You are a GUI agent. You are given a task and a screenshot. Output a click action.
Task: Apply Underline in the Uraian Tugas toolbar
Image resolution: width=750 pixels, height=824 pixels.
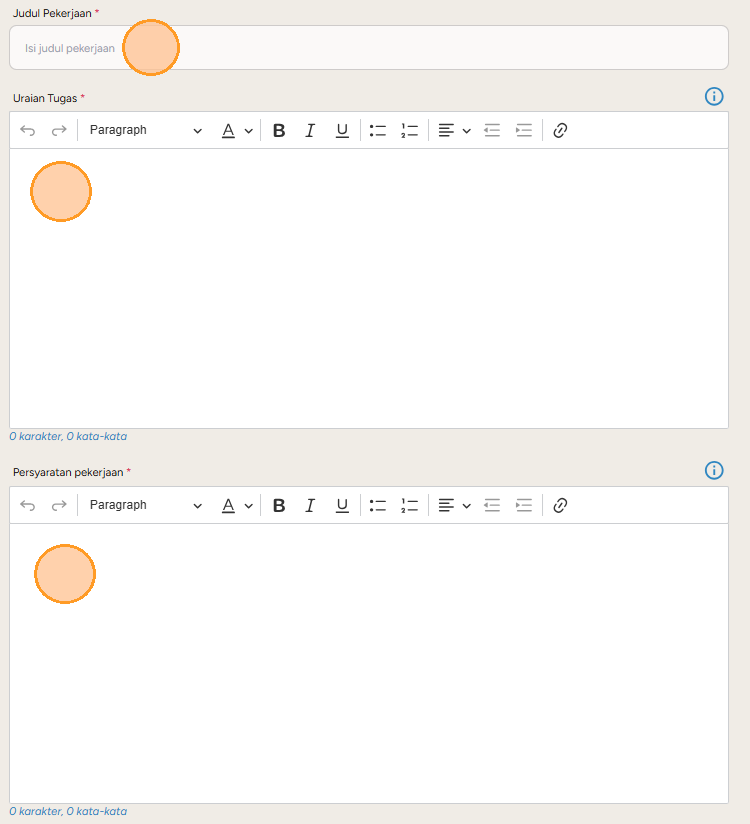[x=342, y=130]
